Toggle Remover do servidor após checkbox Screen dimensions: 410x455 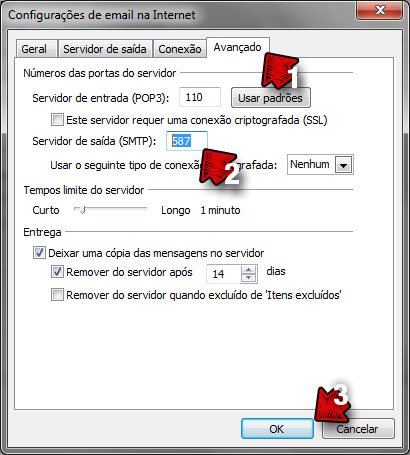[57, 272]
